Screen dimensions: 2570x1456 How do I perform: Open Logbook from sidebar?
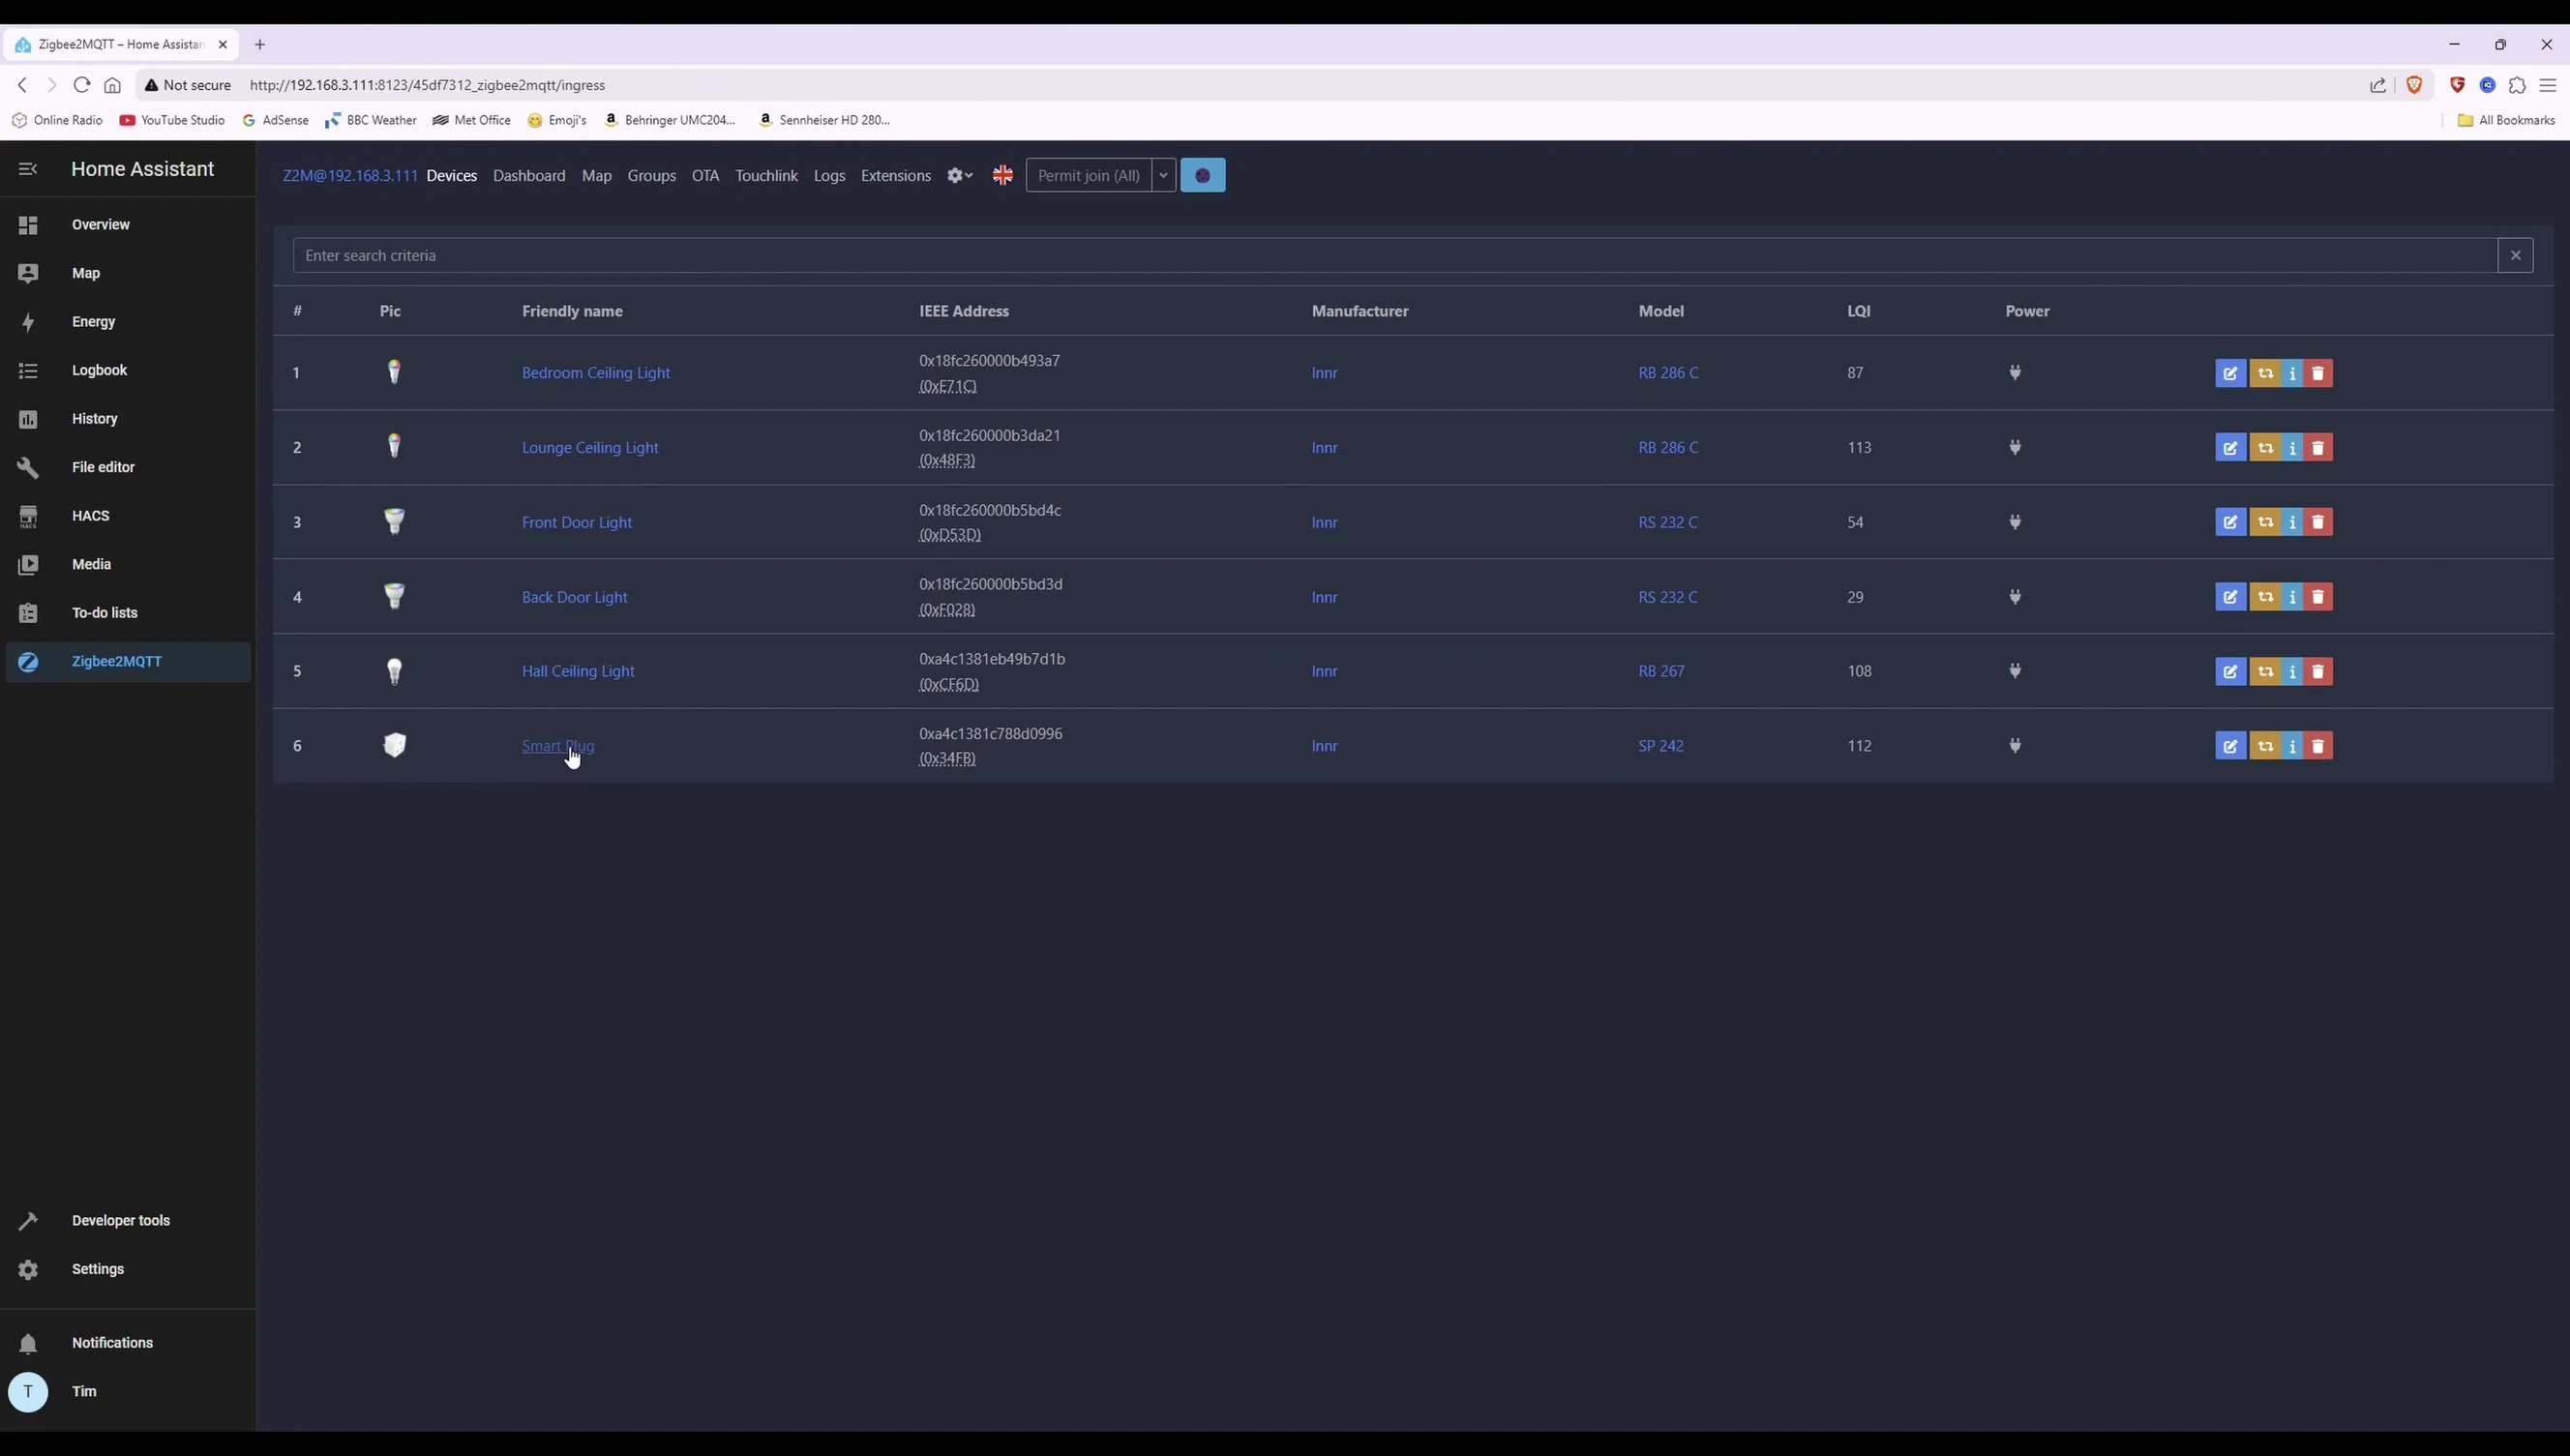(128, 370)
